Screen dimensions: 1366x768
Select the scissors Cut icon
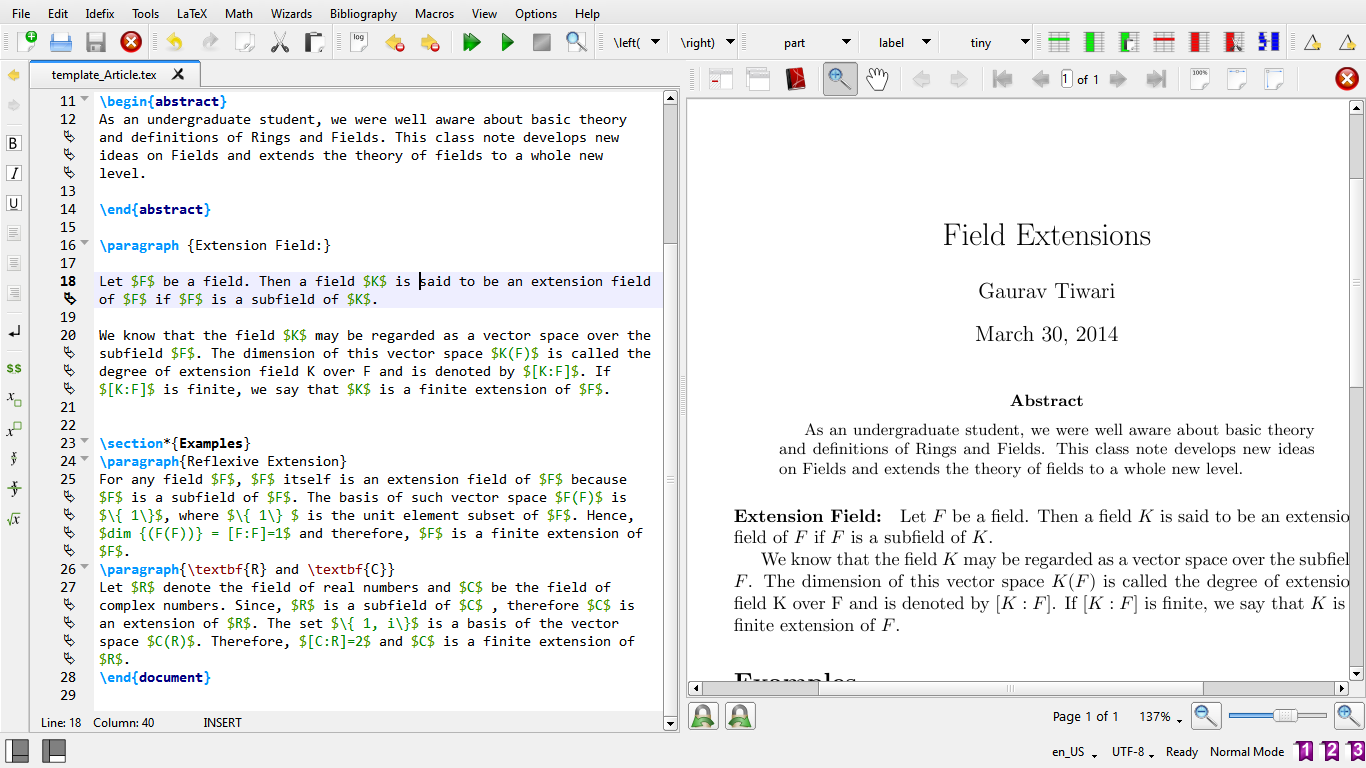[280, 42]
